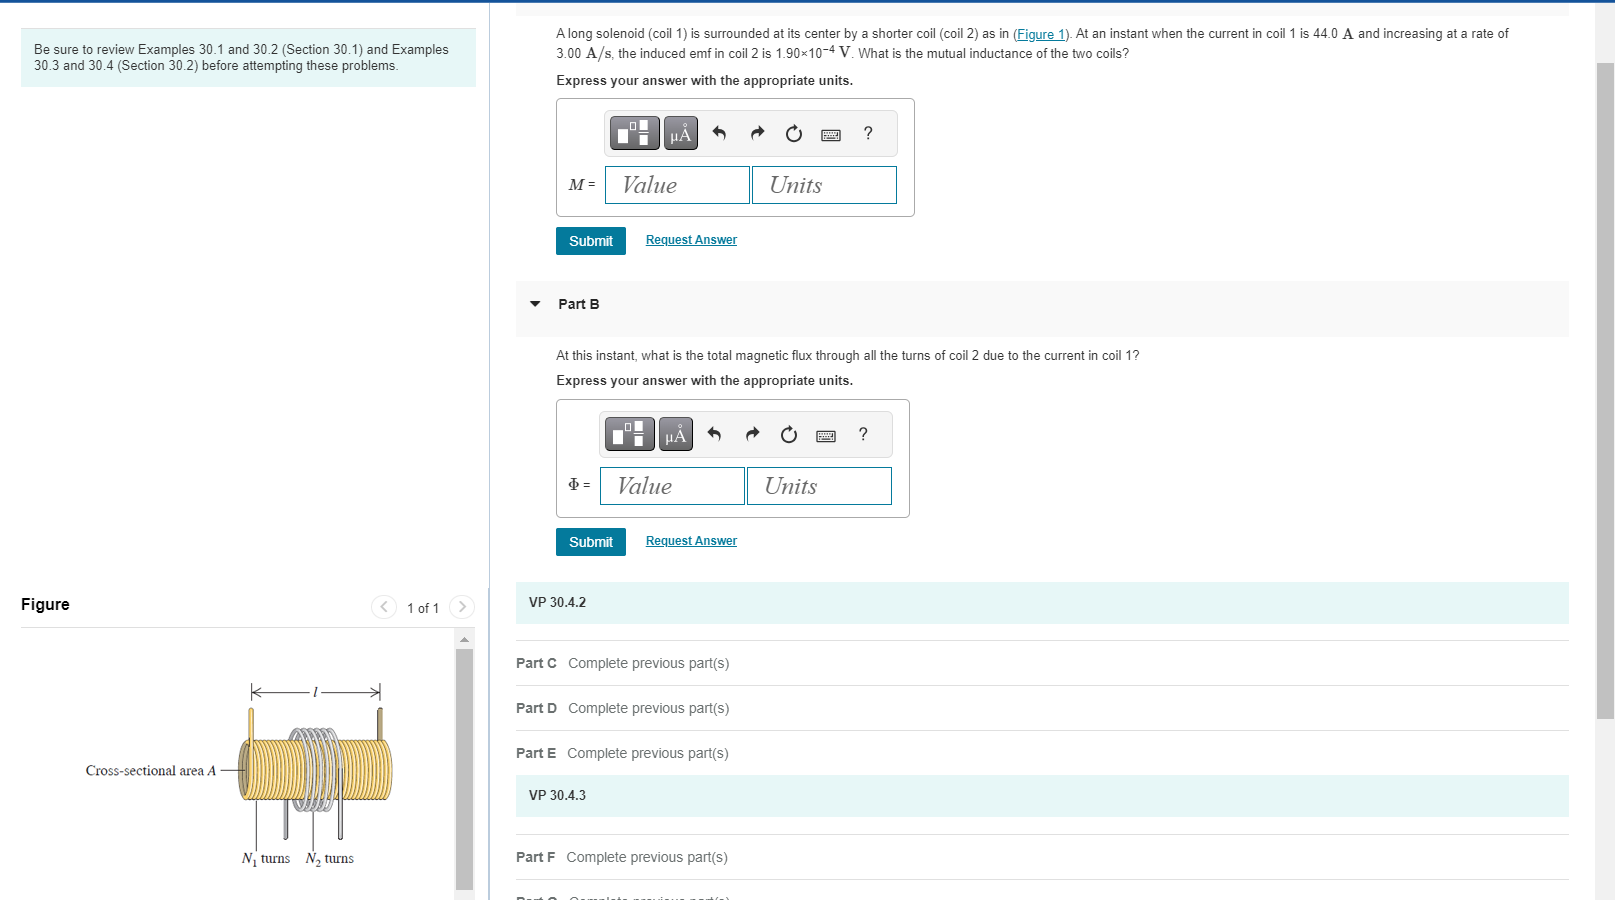Expand the Part F section
Screen dimensions: 1615x900
pyautogui.click(x=537, y=857)
